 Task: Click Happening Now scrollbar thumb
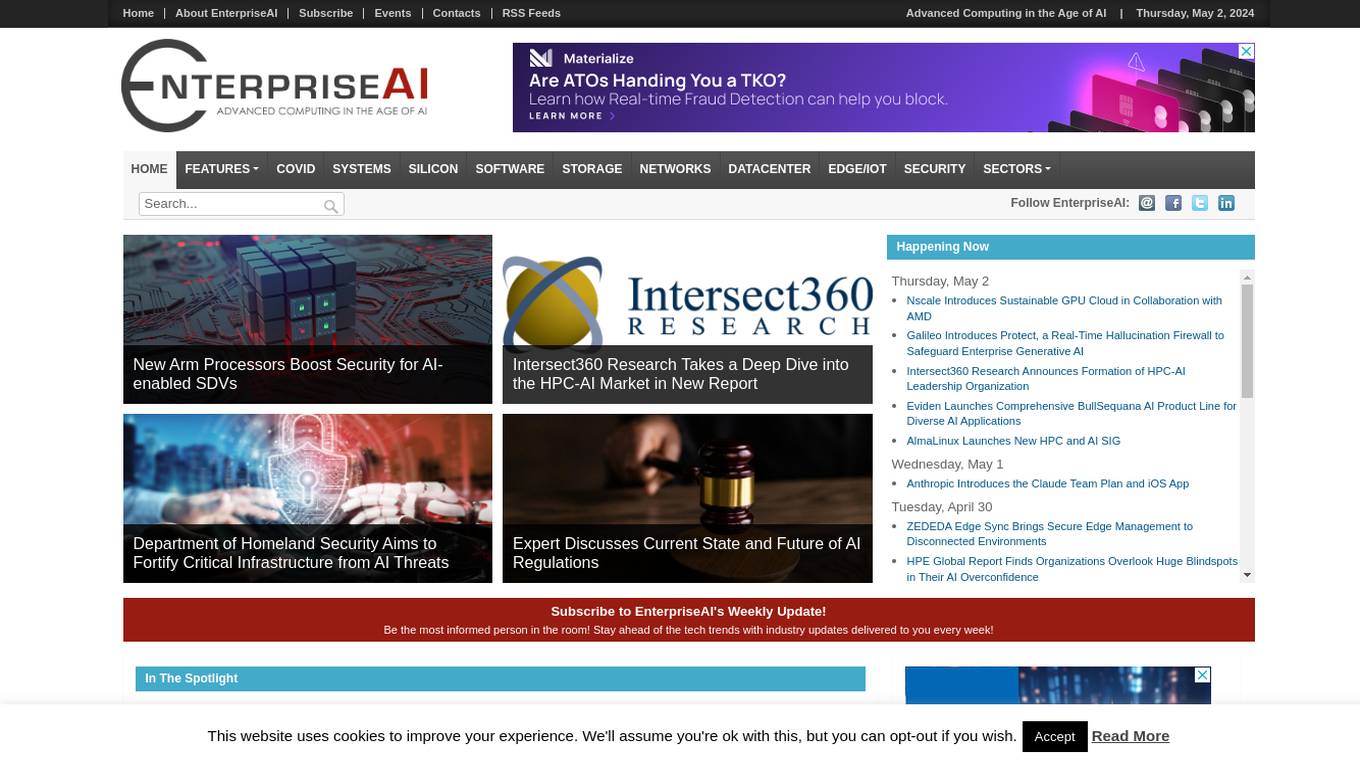click(x=1247, y=341)
